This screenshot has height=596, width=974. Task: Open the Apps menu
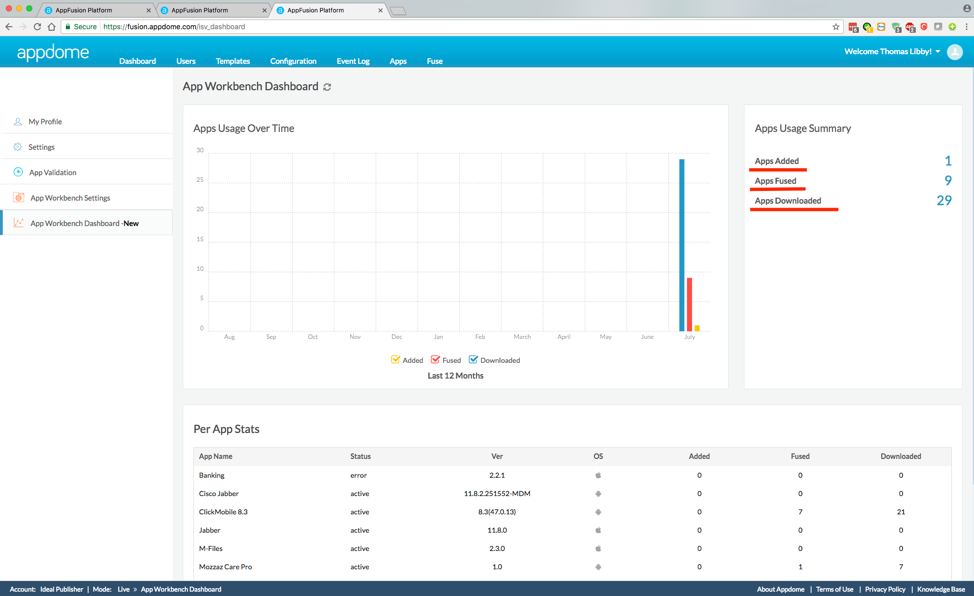point(398,61)
